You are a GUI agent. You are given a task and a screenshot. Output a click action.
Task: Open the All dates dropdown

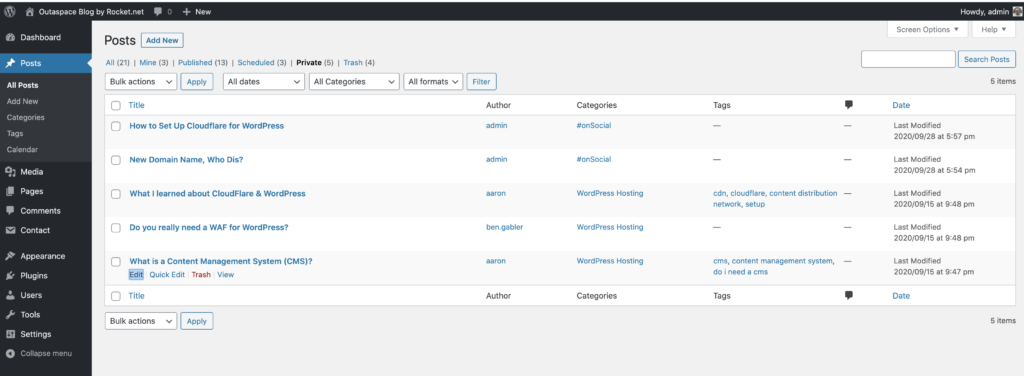point(264,82)
